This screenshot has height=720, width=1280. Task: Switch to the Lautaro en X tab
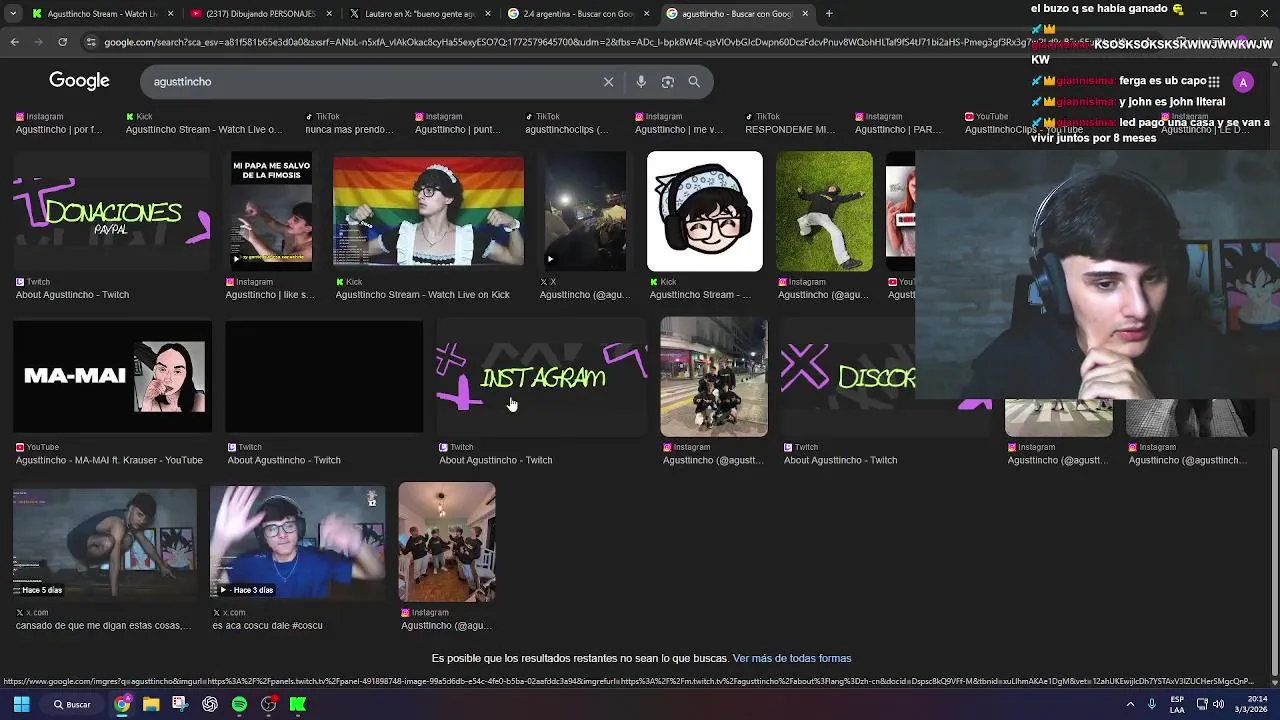[x=418, y=14]
